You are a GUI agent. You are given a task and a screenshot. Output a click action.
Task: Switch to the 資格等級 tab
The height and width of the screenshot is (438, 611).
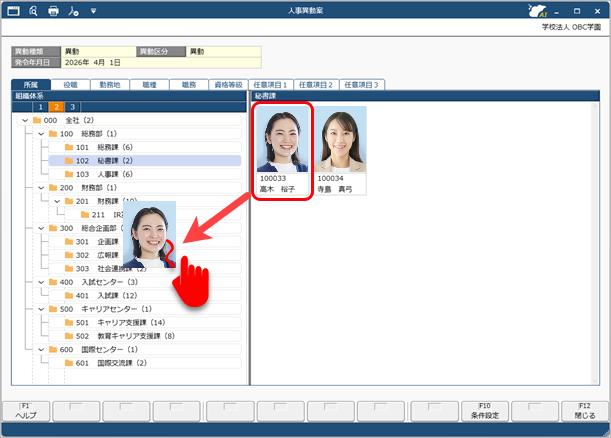[229, 85]
